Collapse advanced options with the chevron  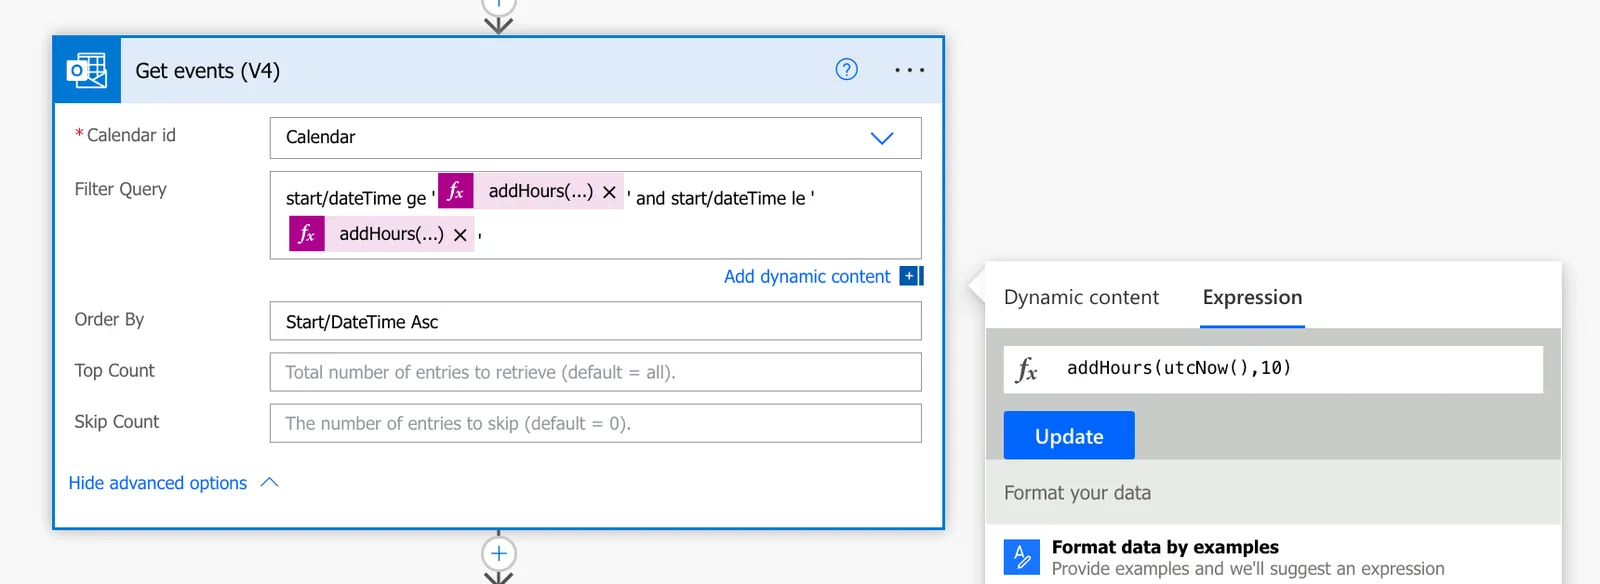tap(269, 483)
